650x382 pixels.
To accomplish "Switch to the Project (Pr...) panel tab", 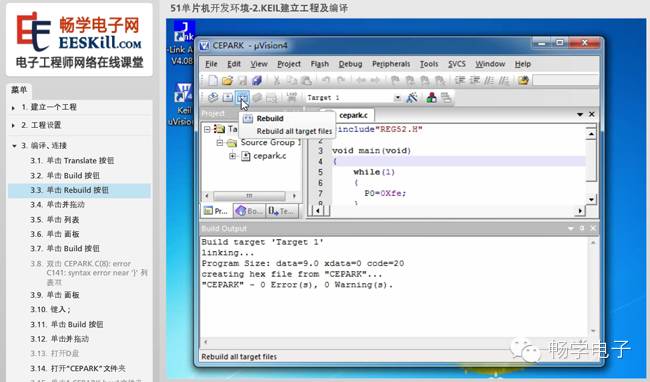I will click(216, 211).
